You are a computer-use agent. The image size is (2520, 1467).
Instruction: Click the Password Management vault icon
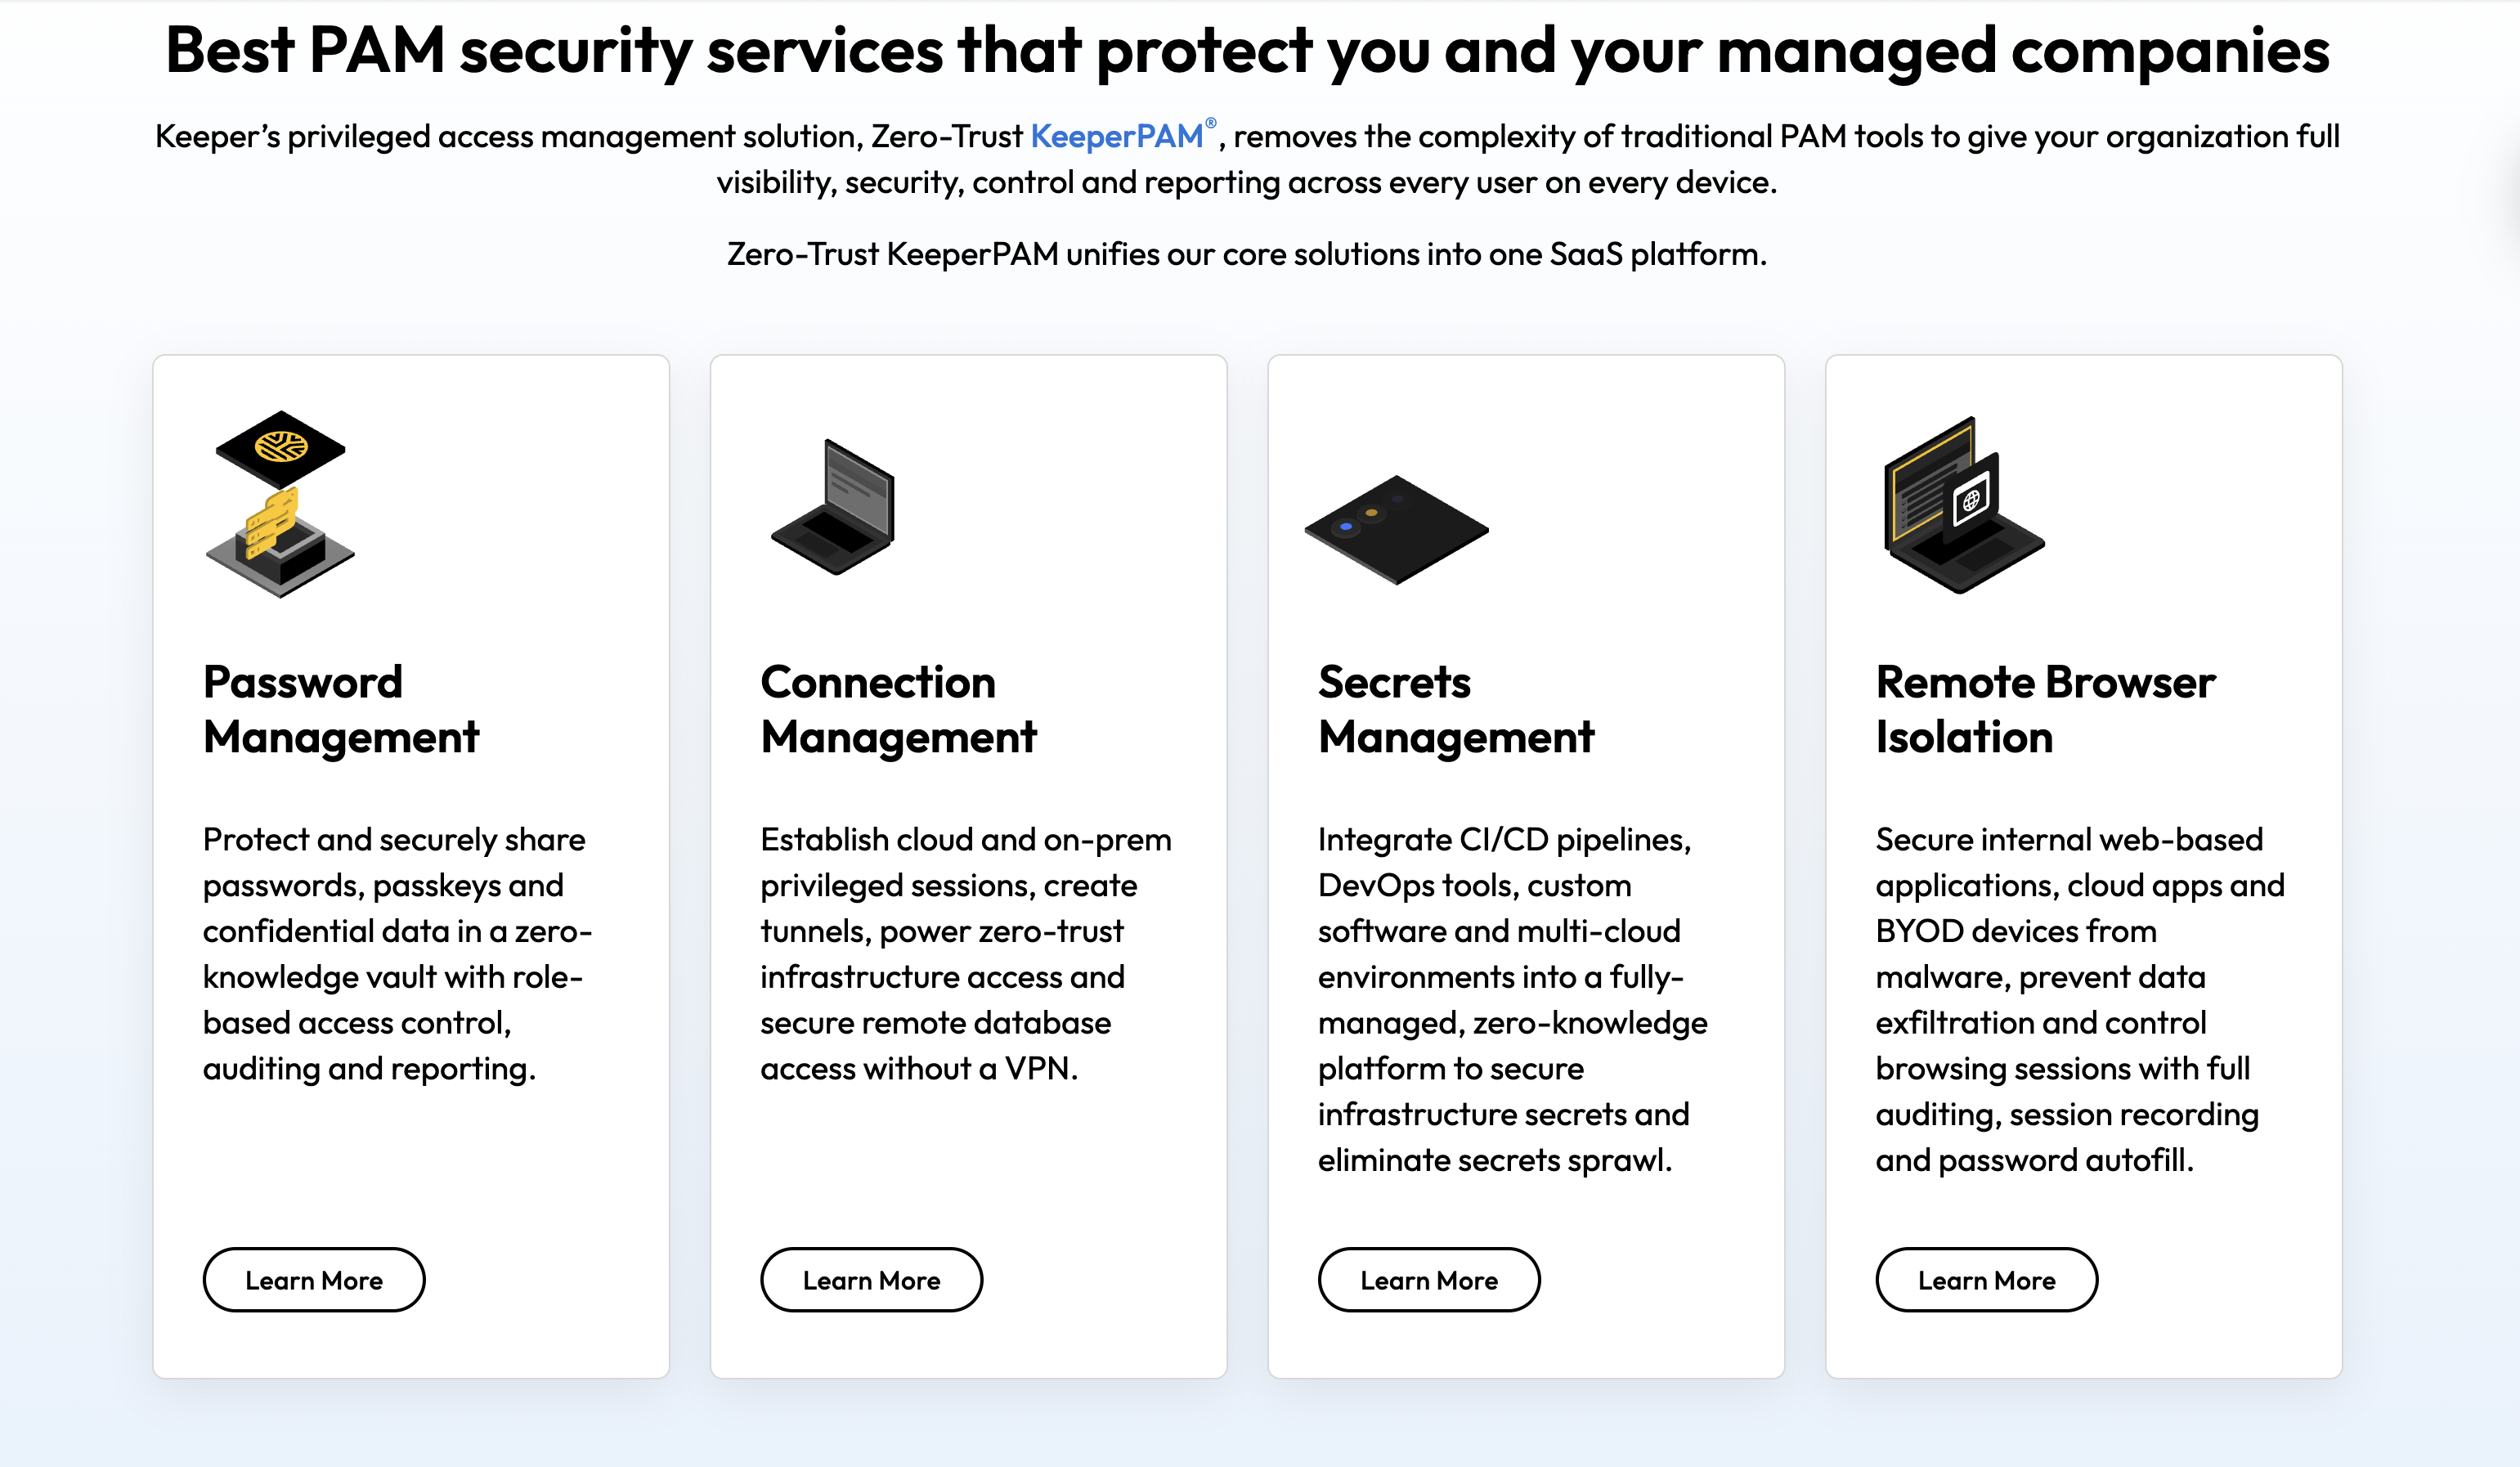point(281,504)
